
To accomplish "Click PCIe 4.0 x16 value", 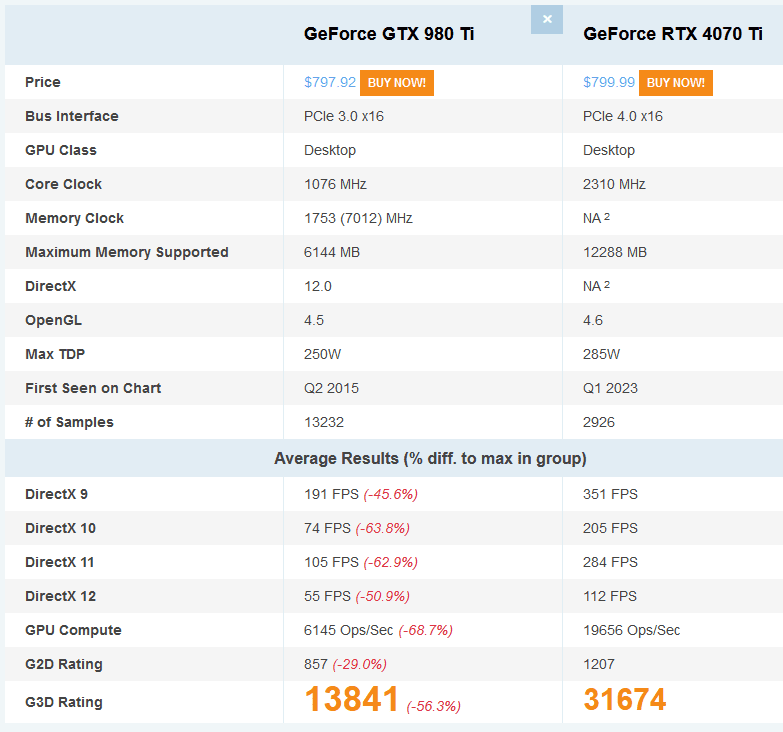I will coord(623,116).
